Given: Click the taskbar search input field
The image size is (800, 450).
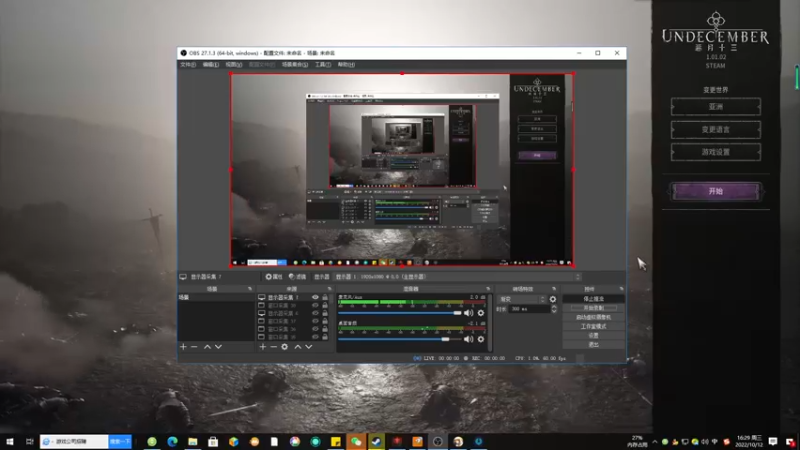Looking at the screenshot, I should pos(74,441).
